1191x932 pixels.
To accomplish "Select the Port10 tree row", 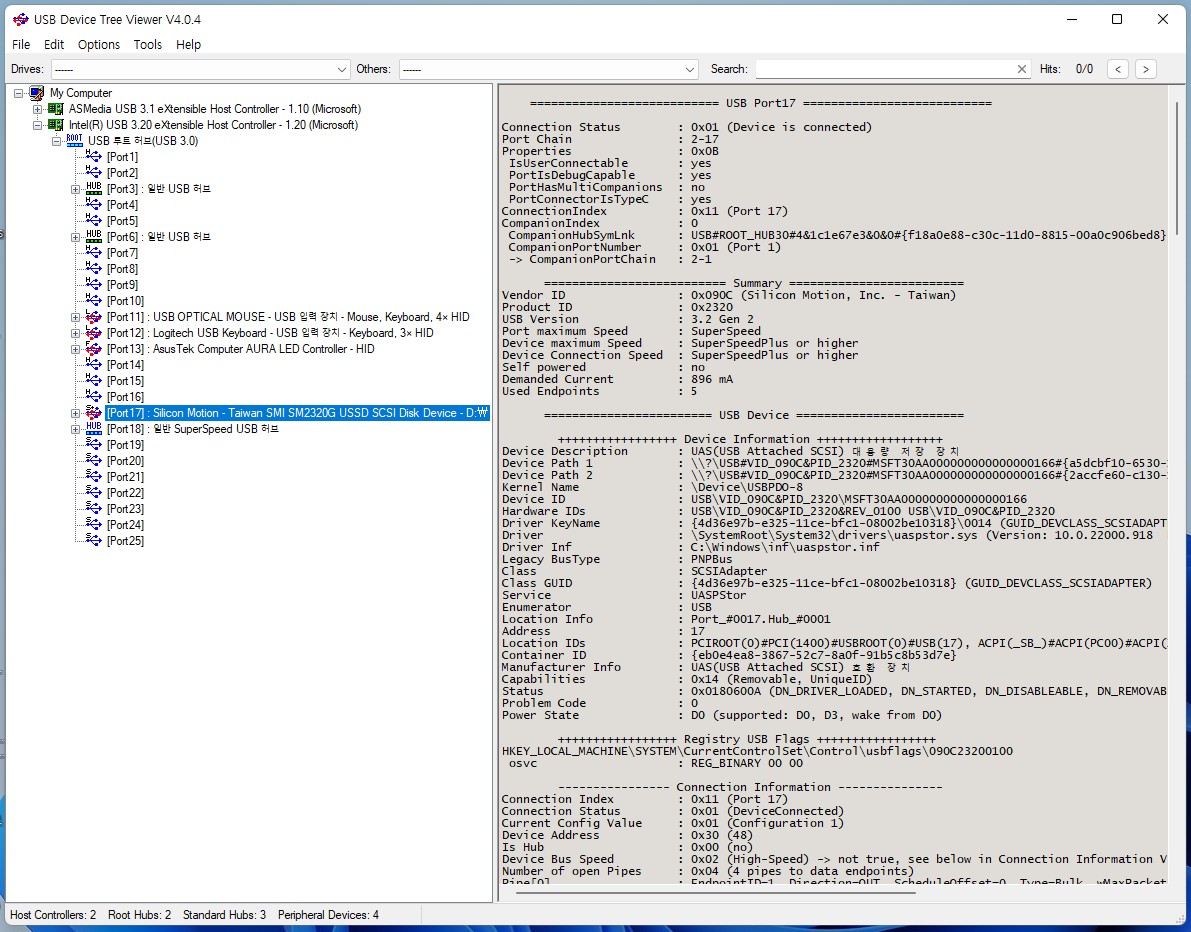I will click(x=125, y=301).
